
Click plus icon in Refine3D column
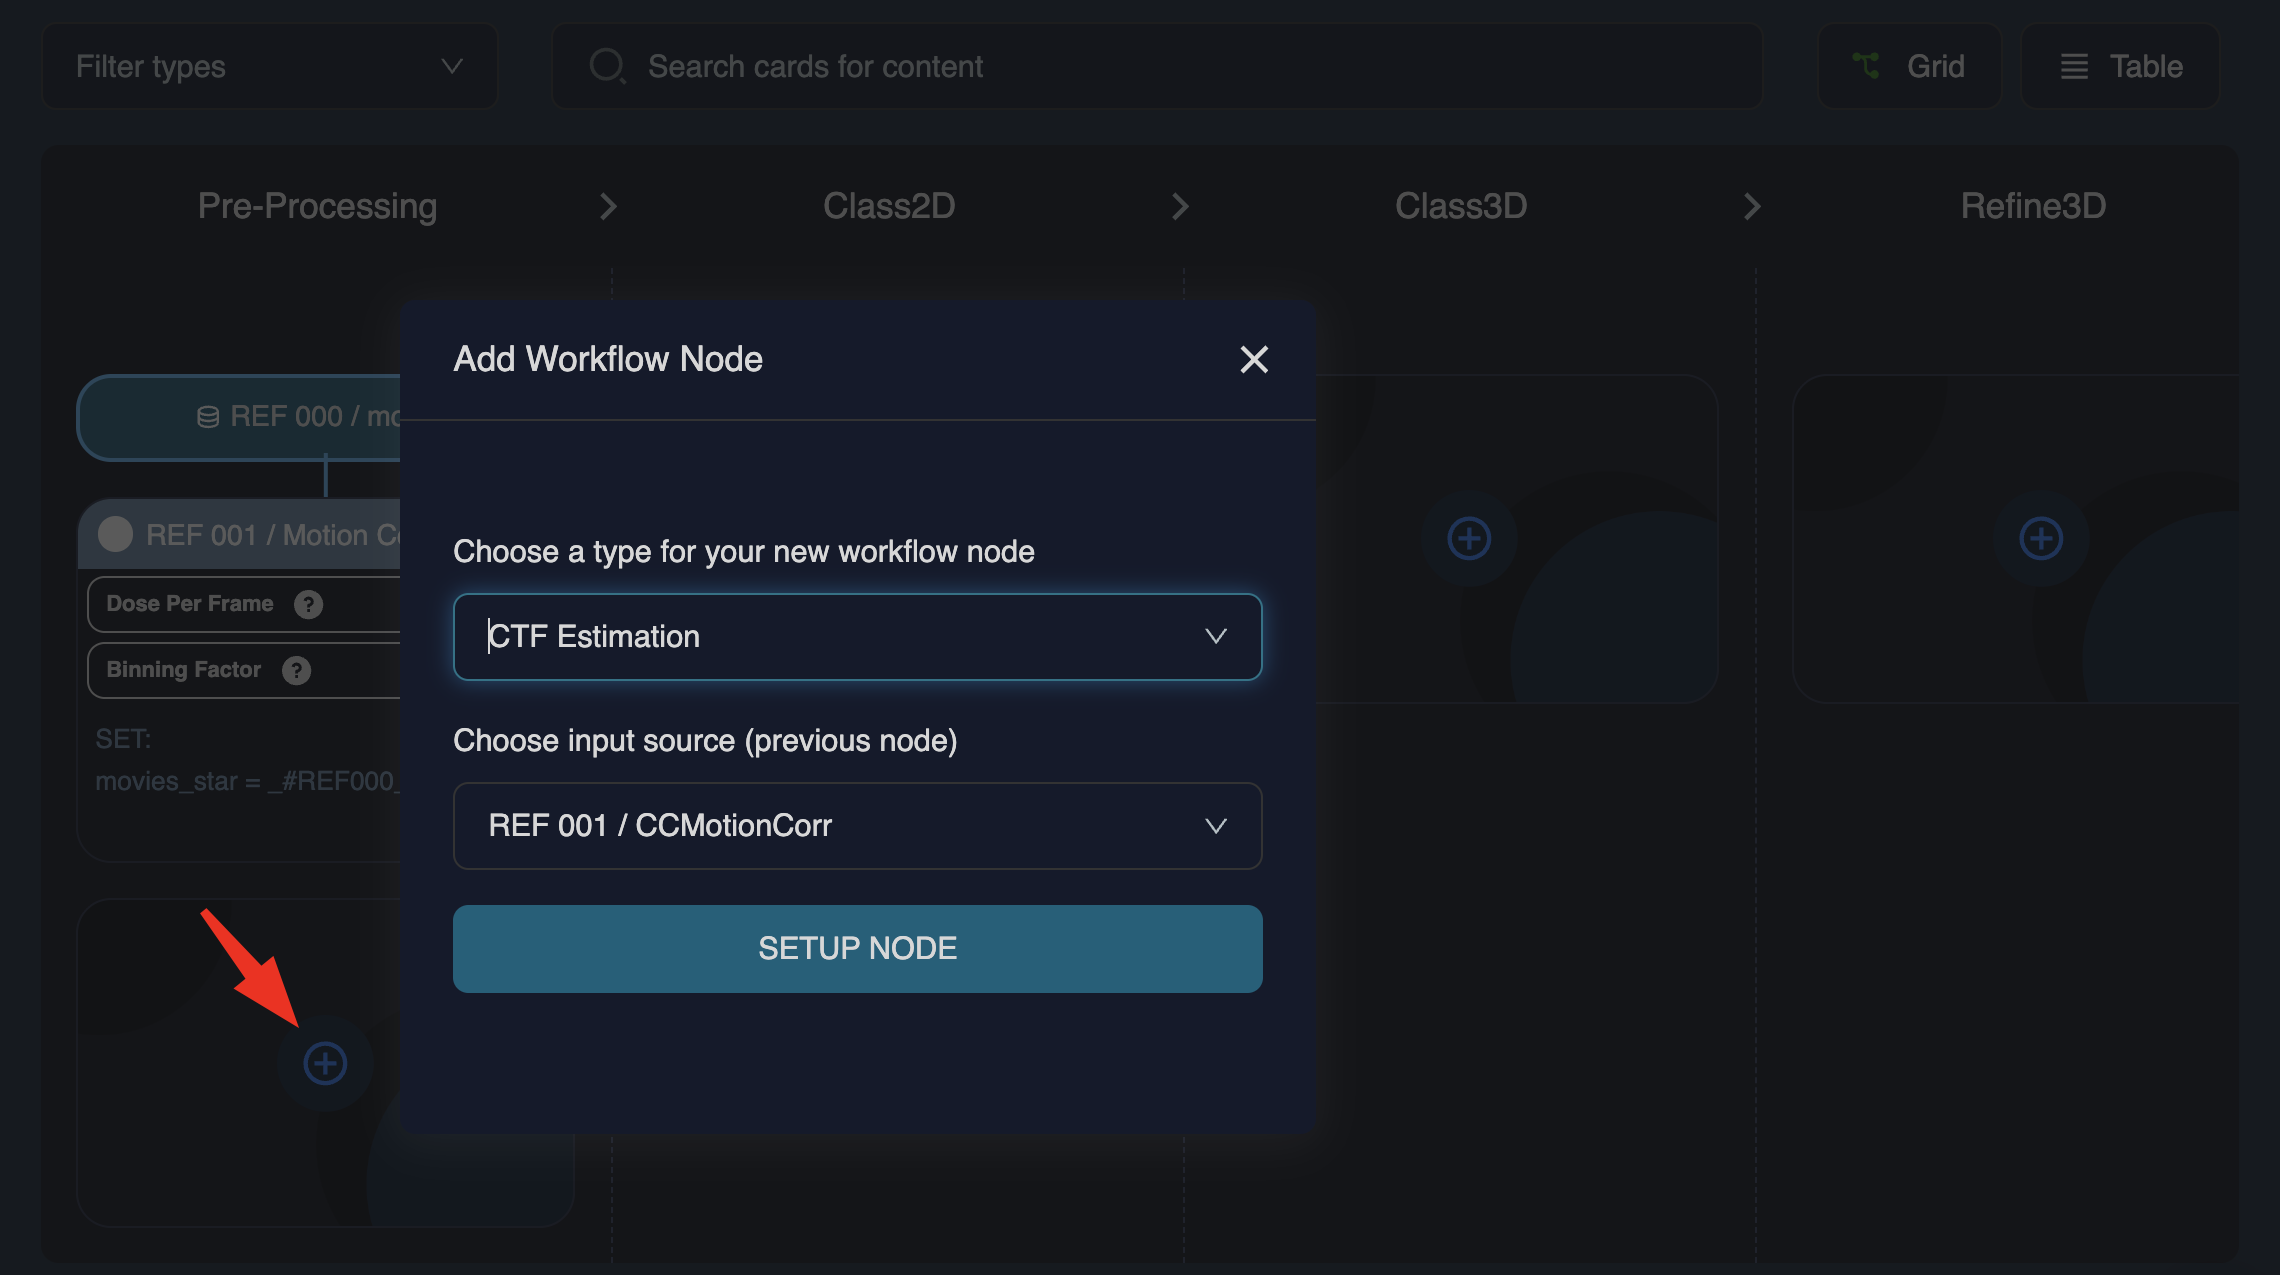2041,538
